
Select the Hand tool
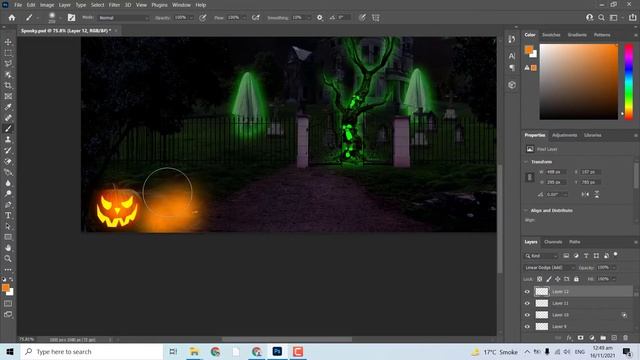[8, 247]
